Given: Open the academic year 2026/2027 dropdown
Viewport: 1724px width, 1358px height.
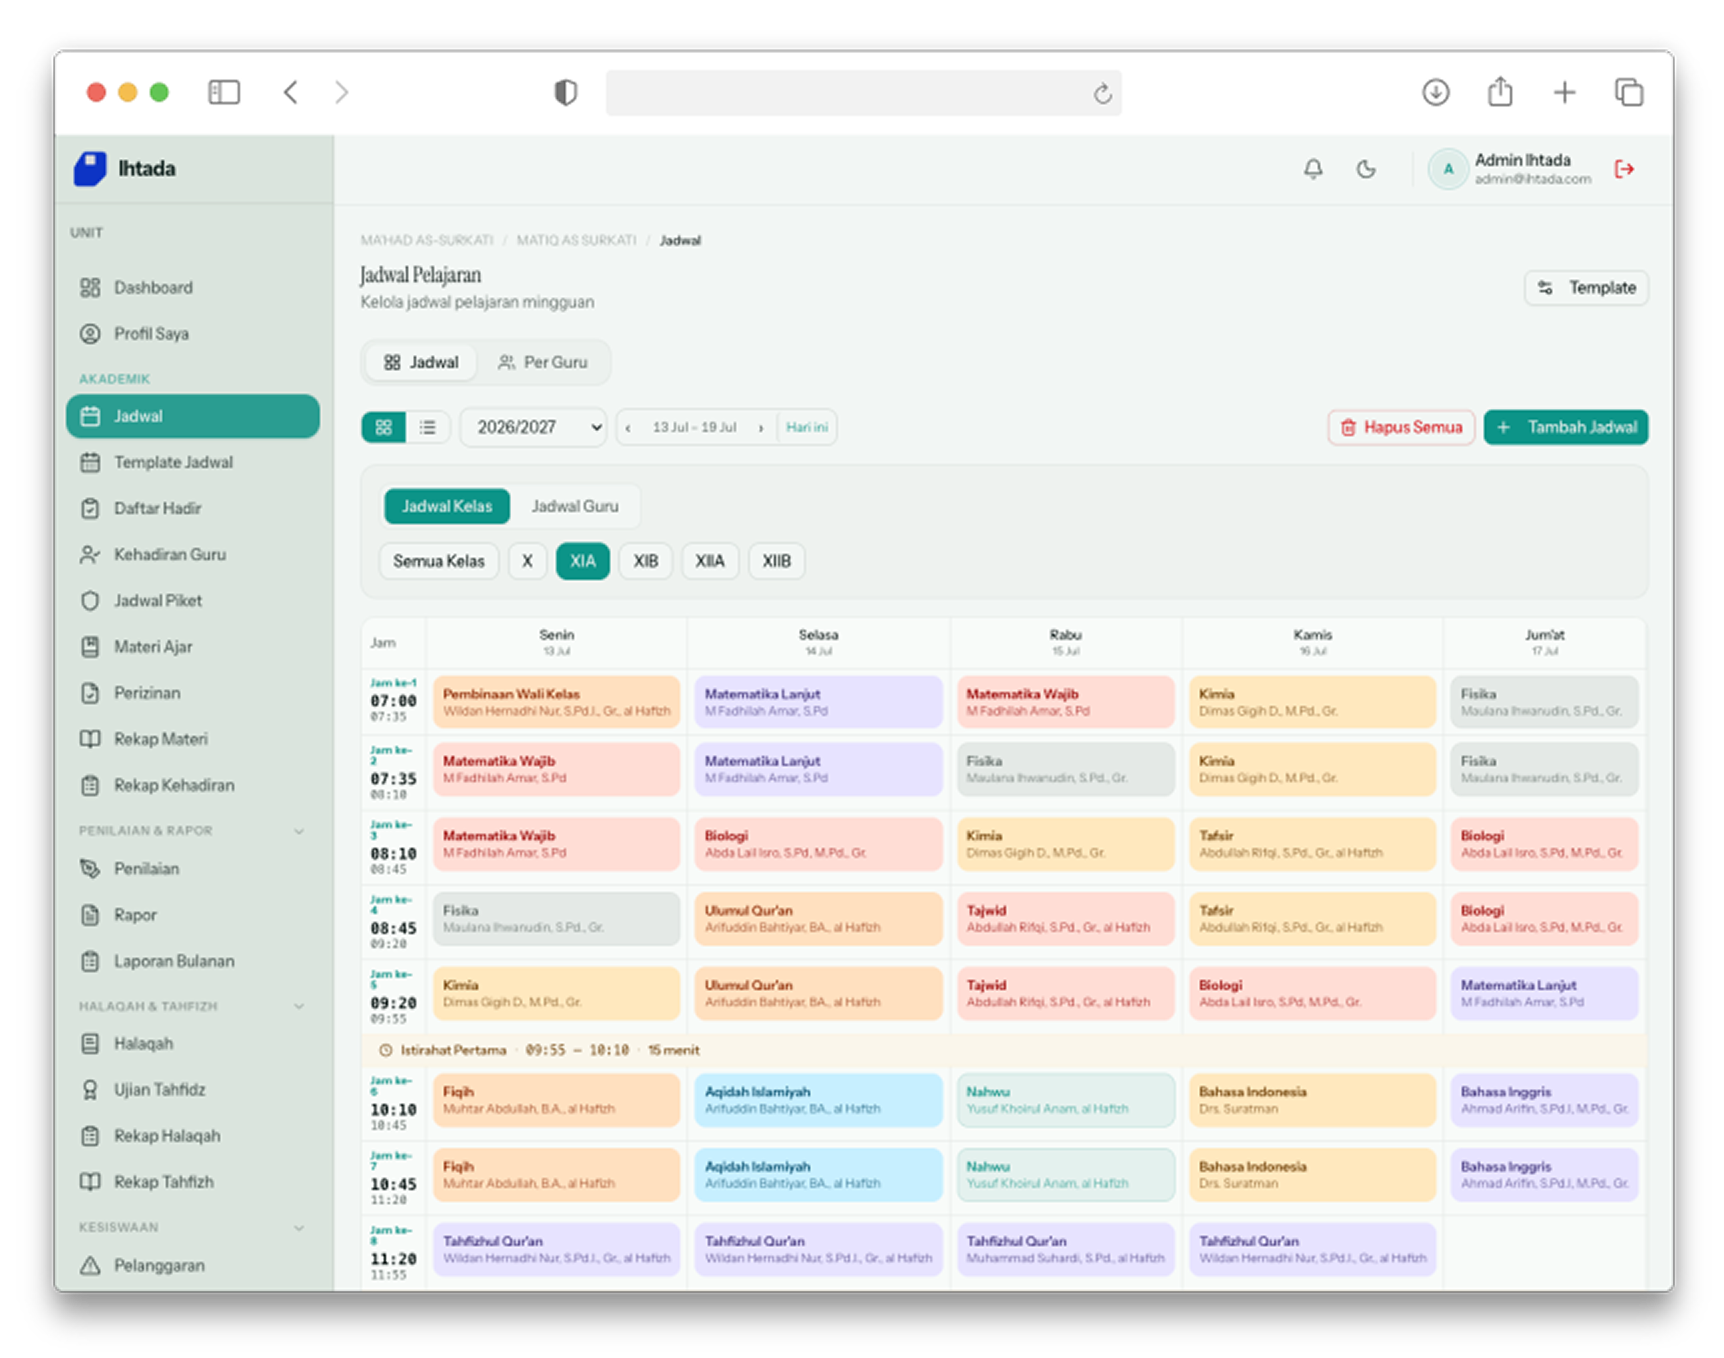Looking at the screenshot, I should (534, 427).
